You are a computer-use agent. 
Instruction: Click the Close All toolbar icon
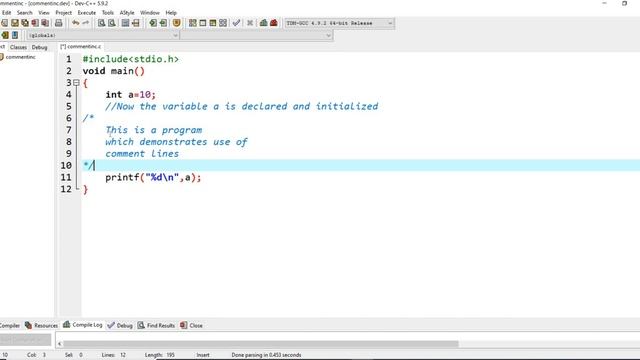45,23
